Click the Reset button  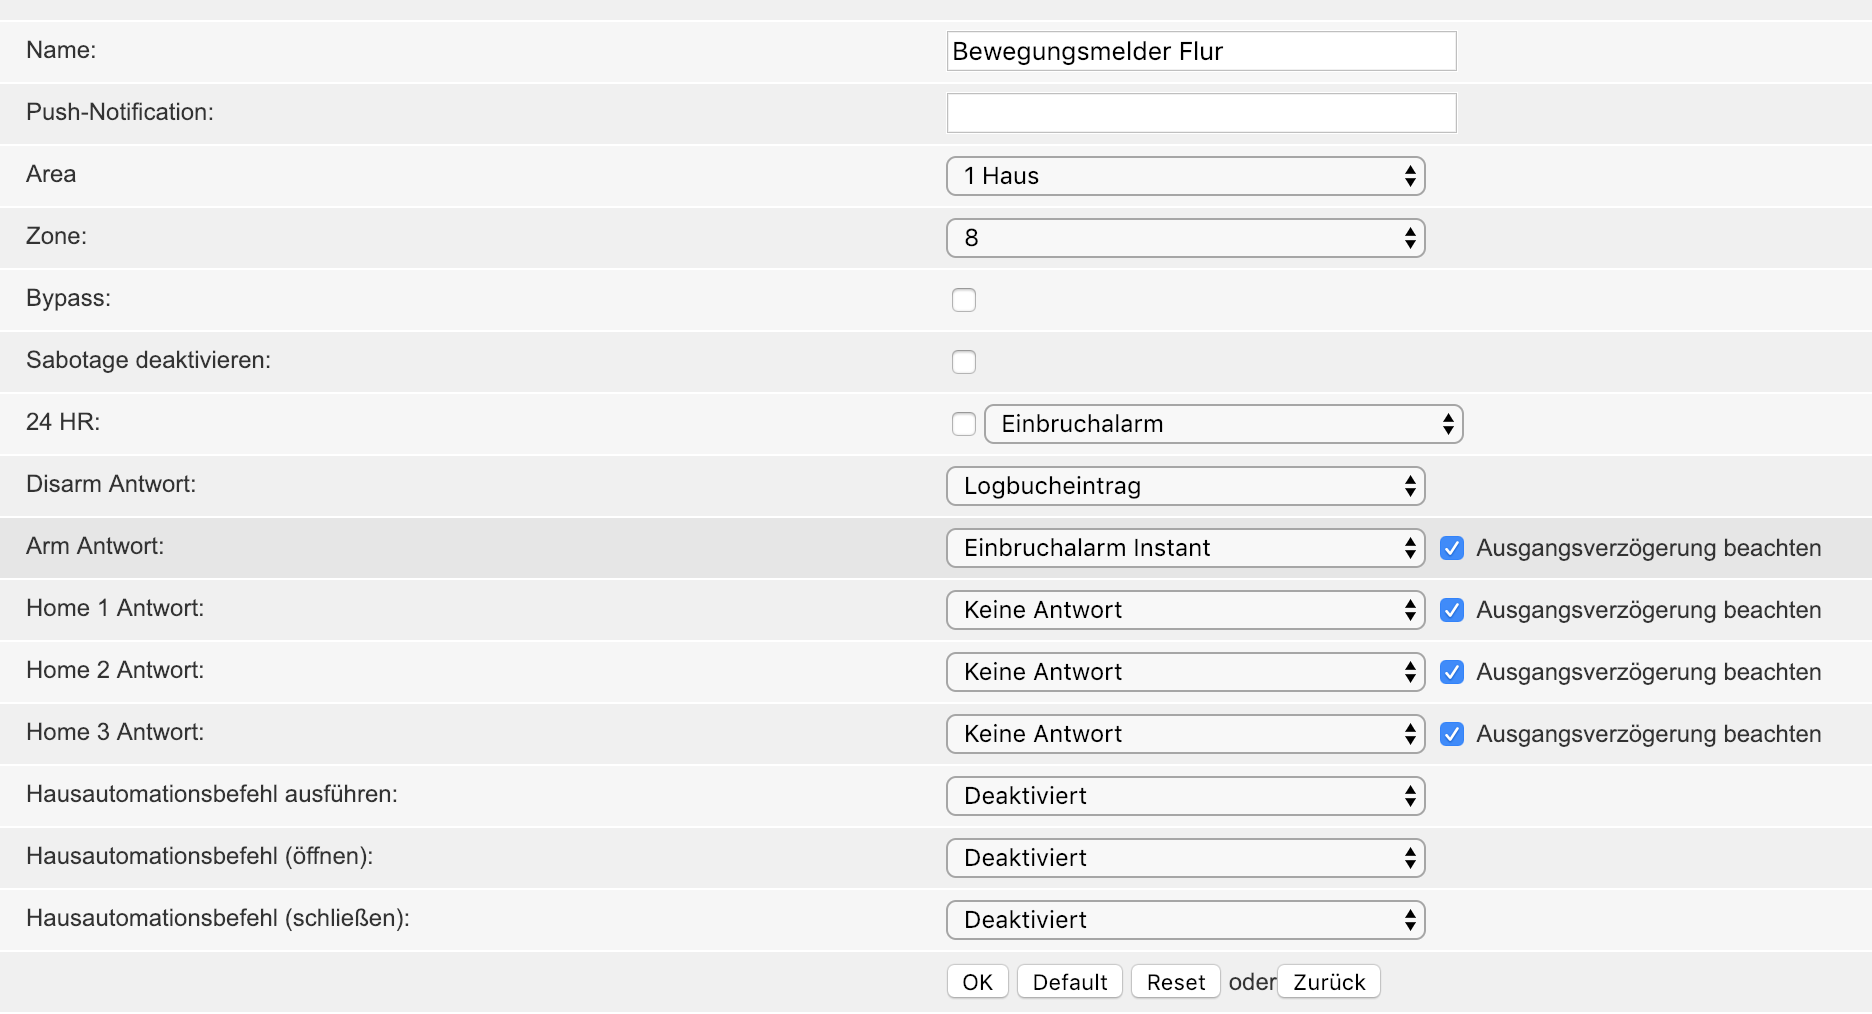click(x=1175, y=982)
